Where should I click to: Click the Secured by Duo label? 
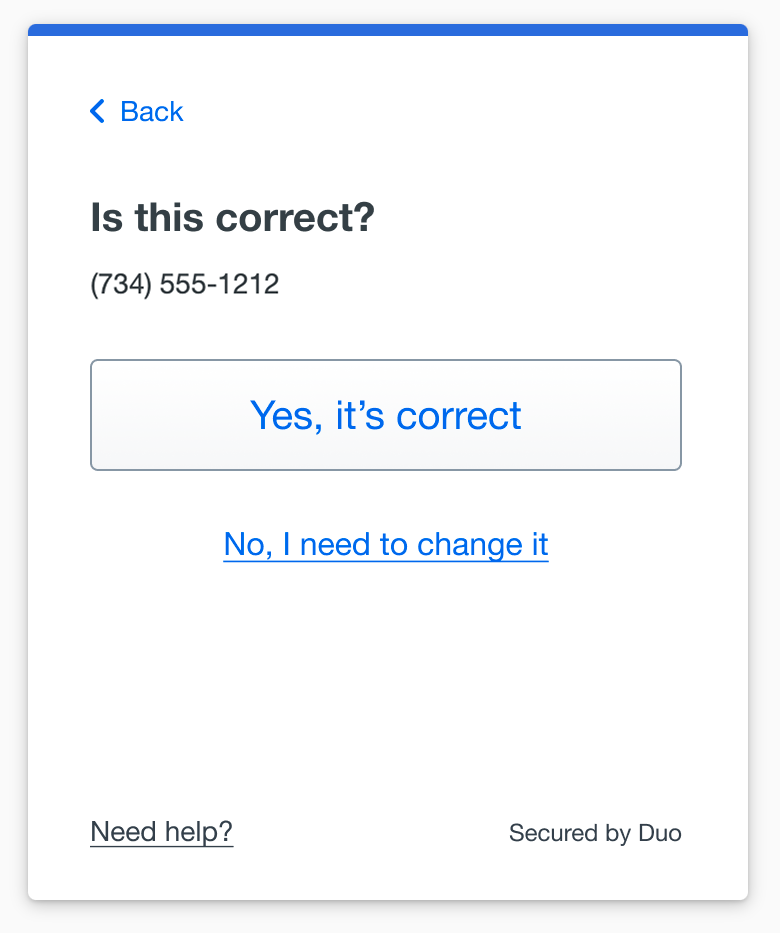point(595,832)
